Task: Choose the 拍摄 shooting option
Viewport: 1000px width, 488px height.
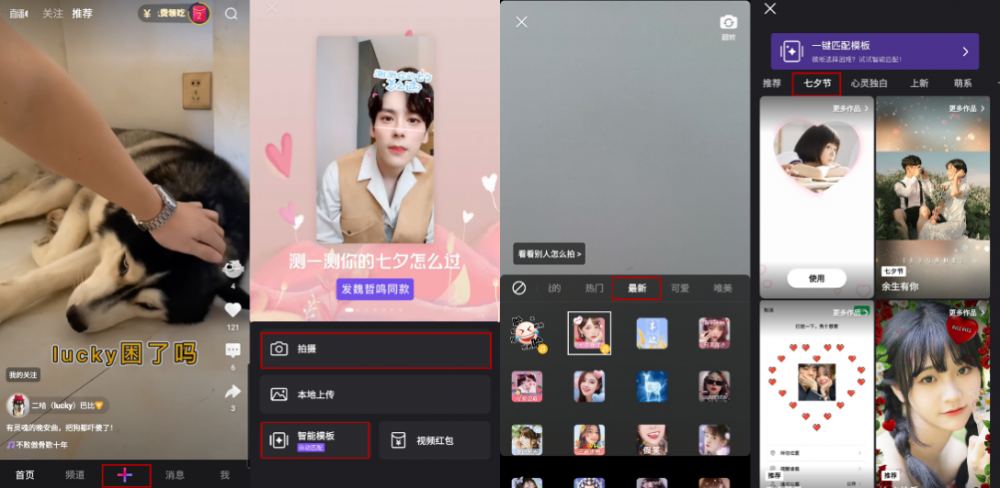Action: [375, 350]
